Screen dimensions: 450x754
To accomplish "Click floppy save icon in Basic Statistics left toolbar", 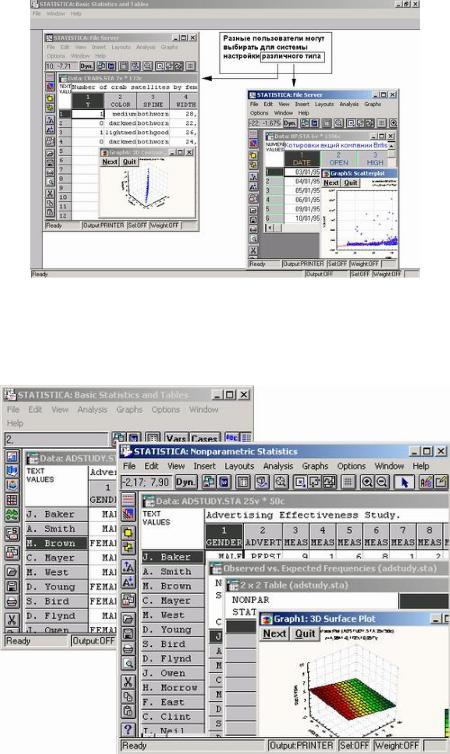I will (12, 586).
